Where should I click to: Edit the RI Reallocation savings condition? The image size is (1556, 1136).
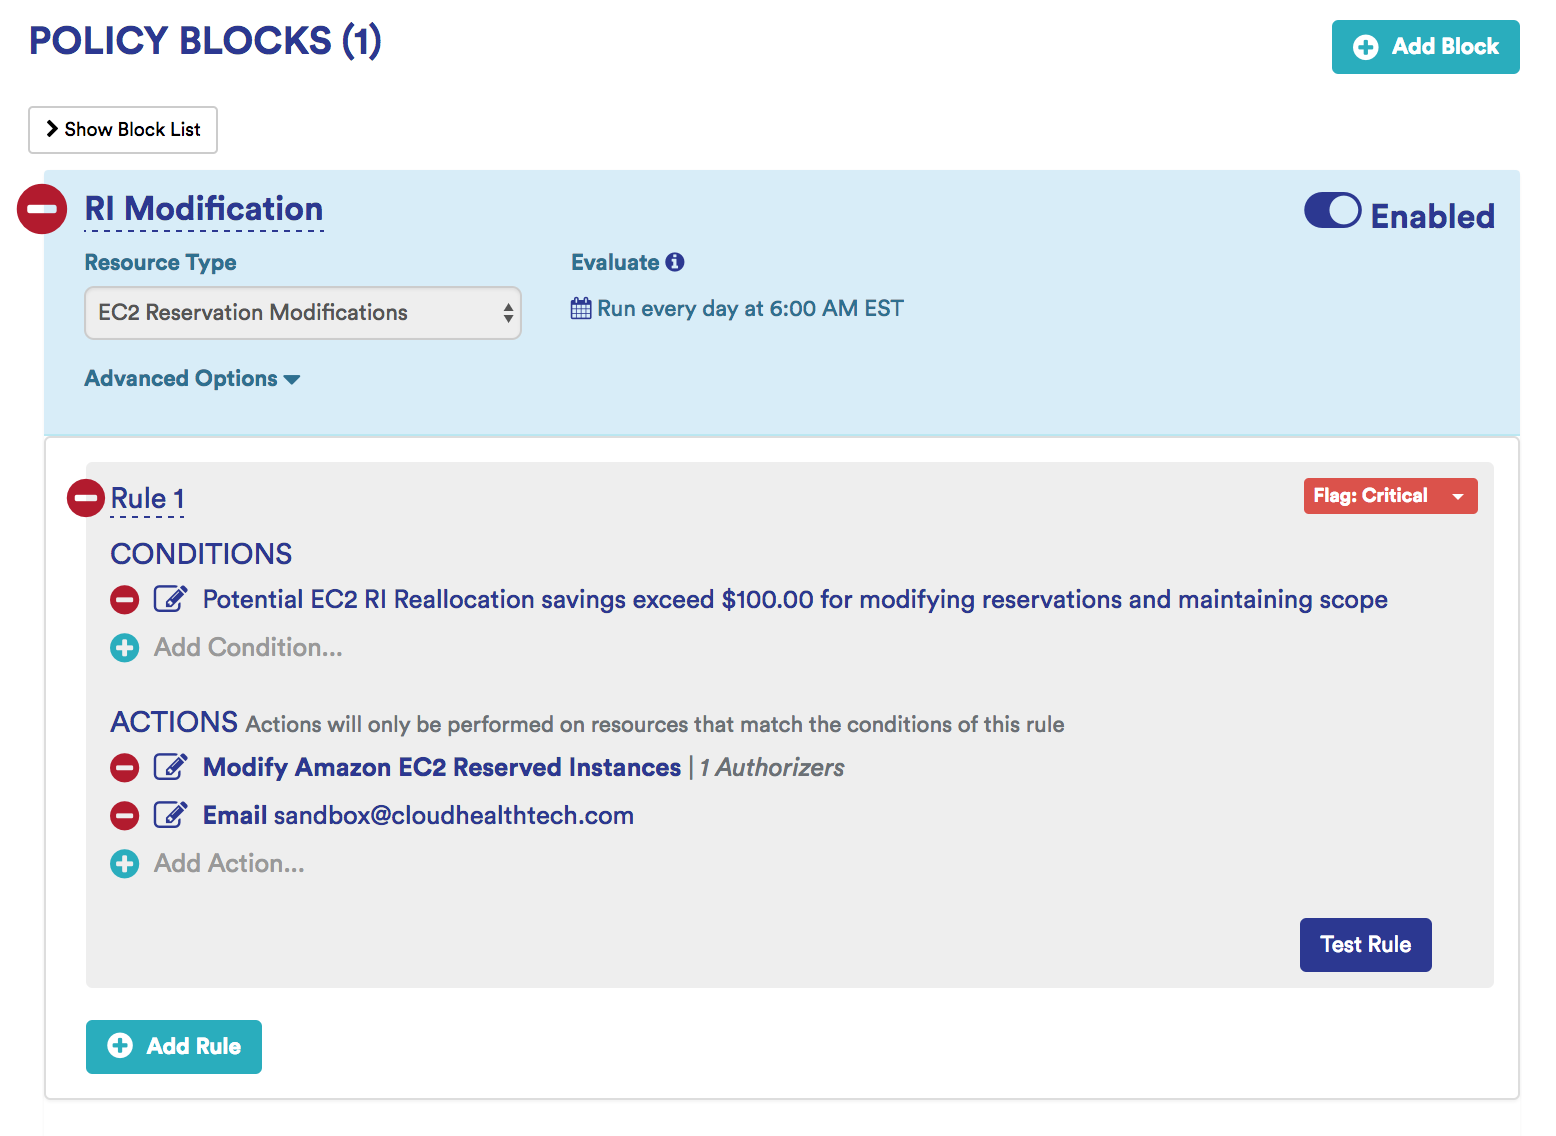(x=170, y=600)
